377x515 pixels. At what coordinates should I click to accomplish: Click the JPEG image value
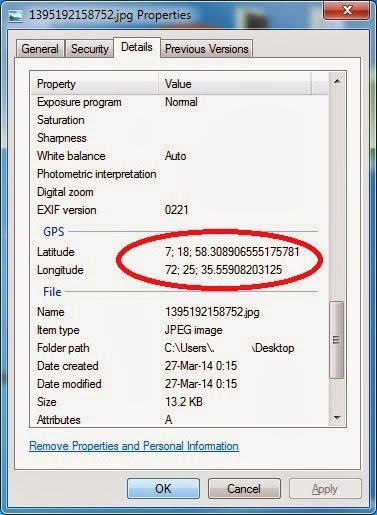[193, 330]
